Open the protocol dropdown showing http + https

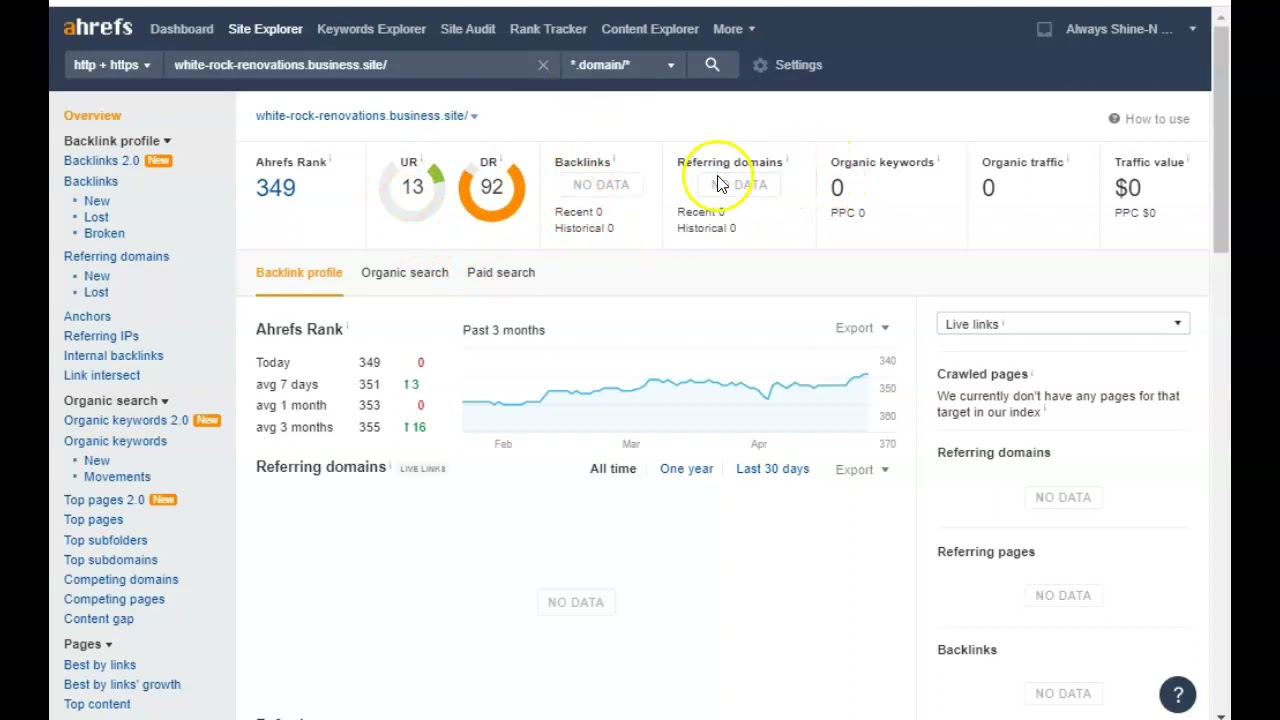[x=112, y=65]
